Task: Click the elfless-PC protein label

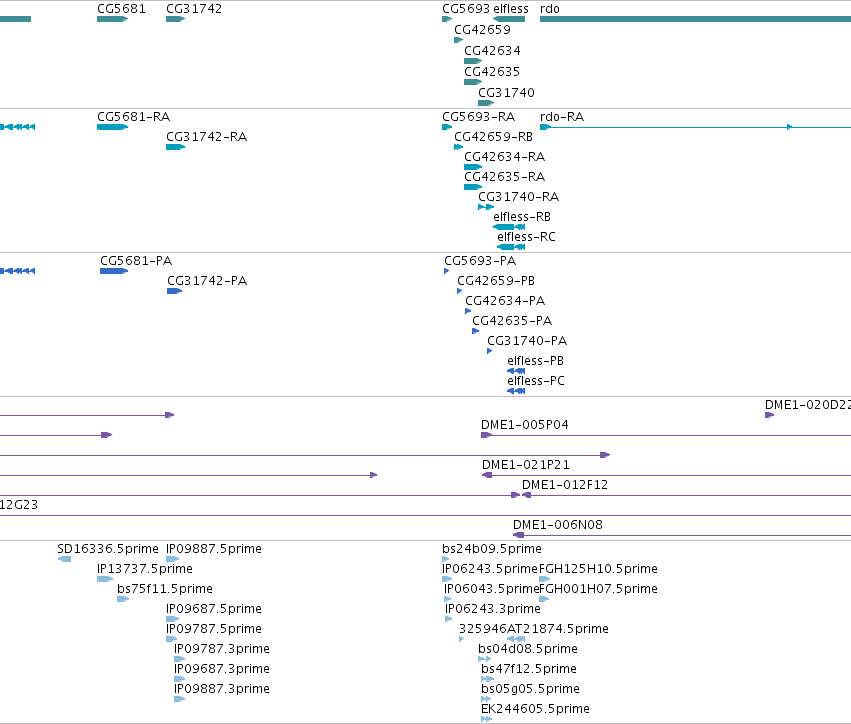Action: pos(536,382)
